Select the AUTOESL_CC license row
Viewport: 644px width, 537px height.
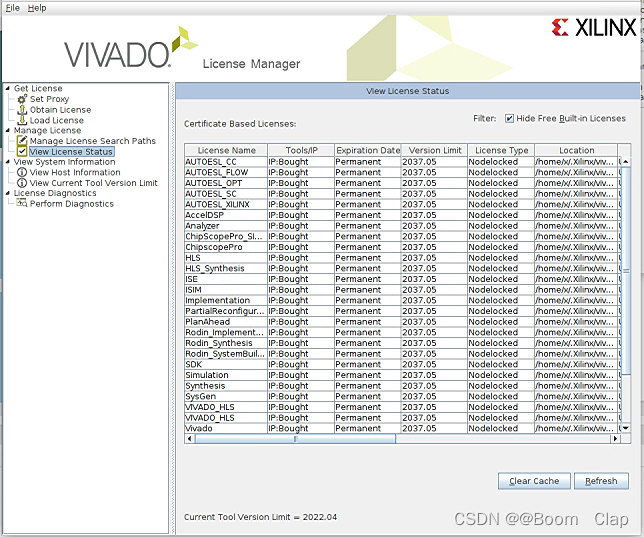coord(401,161)
